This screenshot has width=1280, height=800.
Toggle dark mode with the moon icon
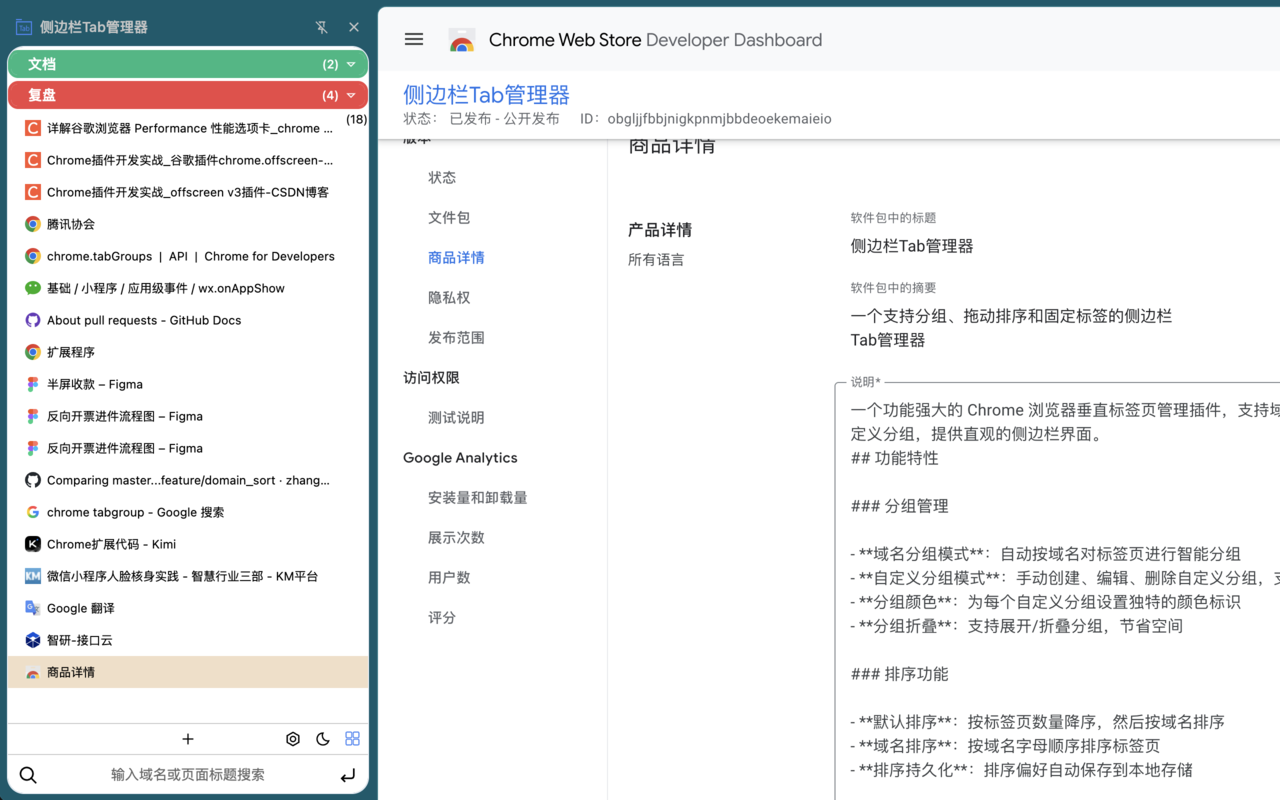[322, 738]
